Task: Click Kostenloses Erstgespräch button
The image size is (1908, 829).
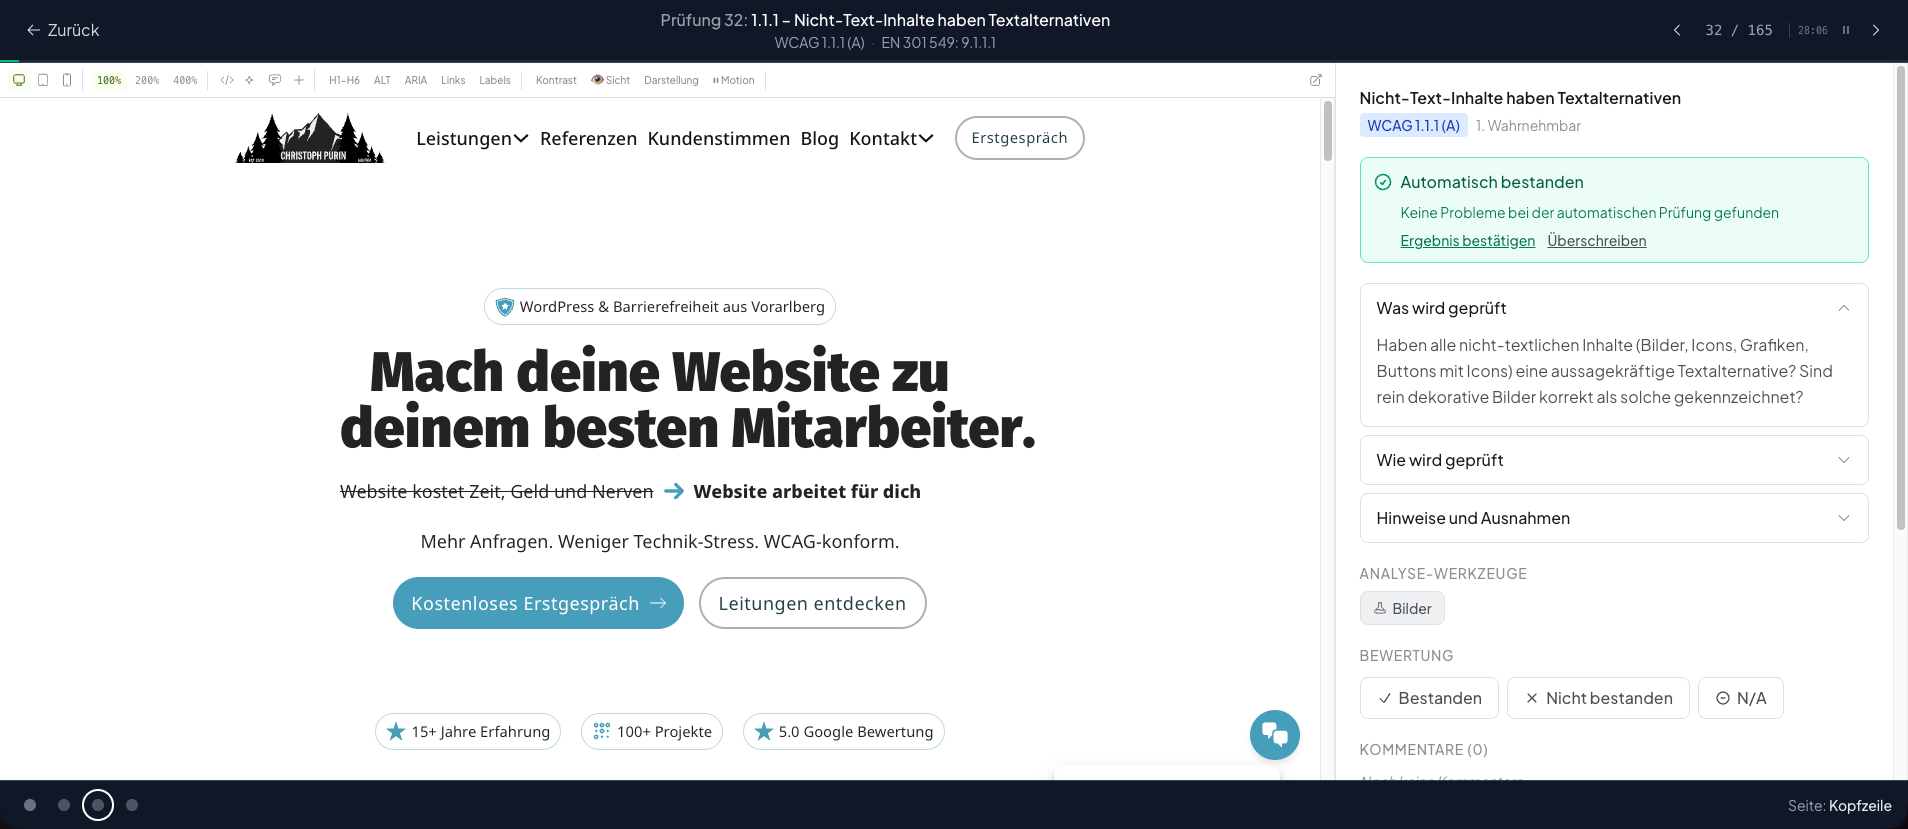Action: pyautogui.click(x=538, y=603)
